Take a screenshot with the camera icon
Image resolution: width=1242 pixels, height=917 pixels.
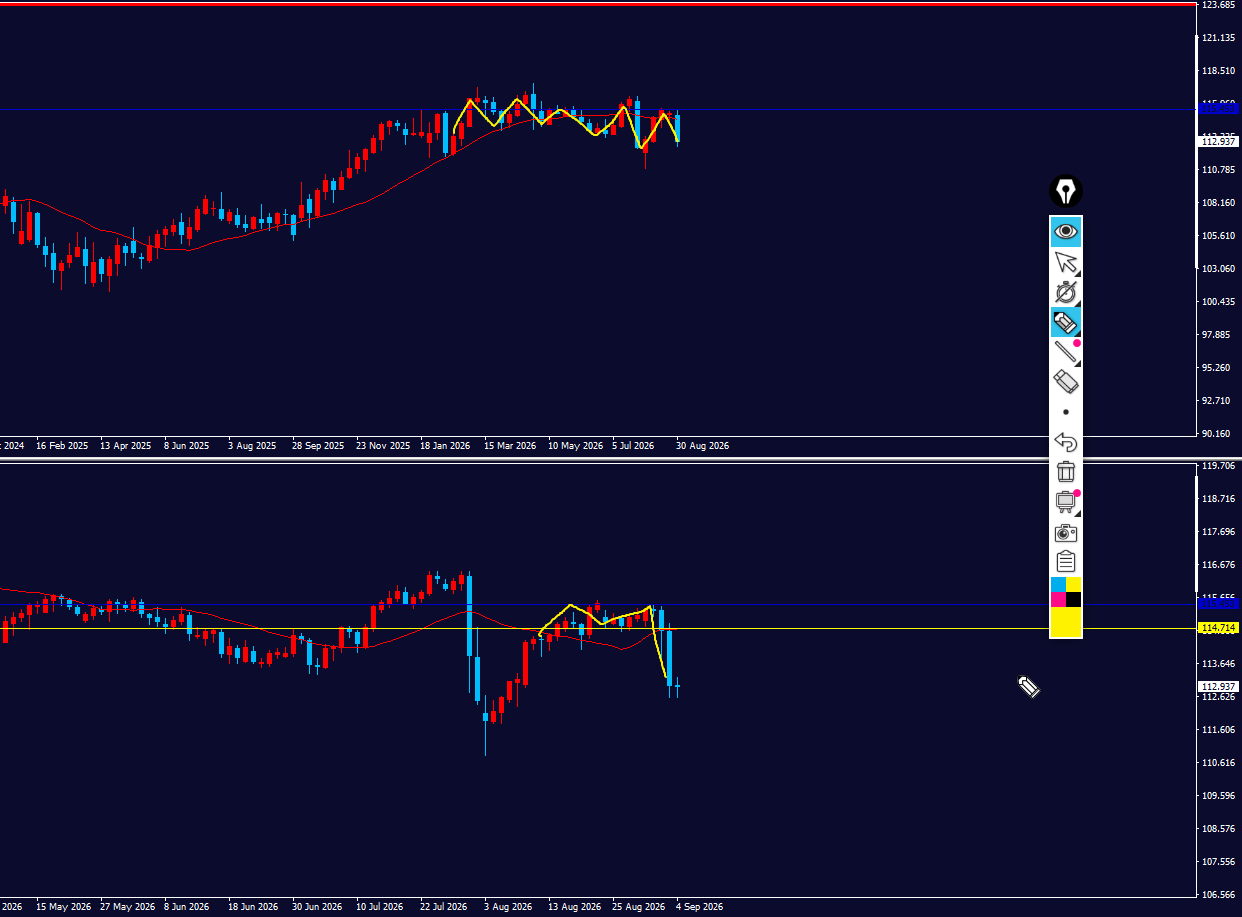tap(1066, 533)
